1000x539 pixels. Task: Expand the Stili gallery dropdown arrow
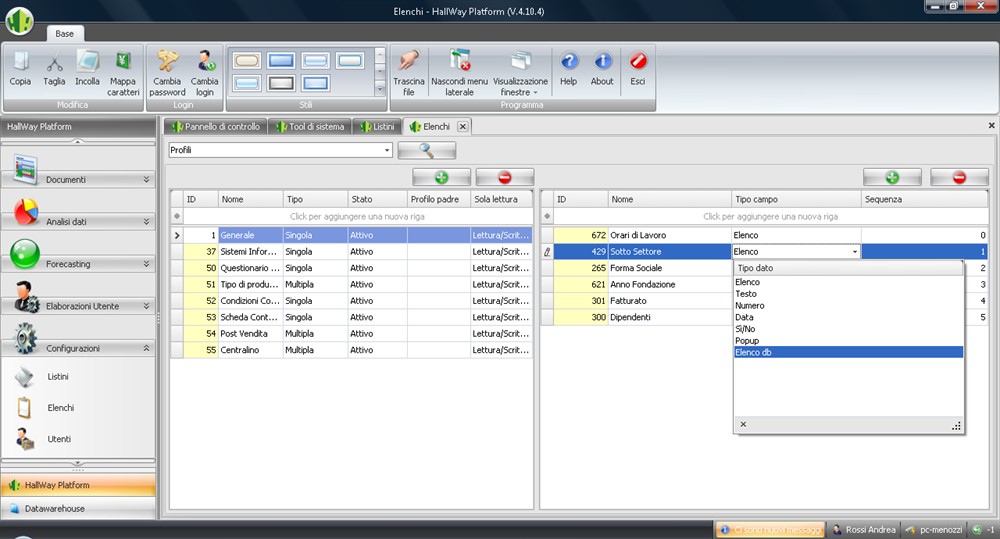point(380,89)
